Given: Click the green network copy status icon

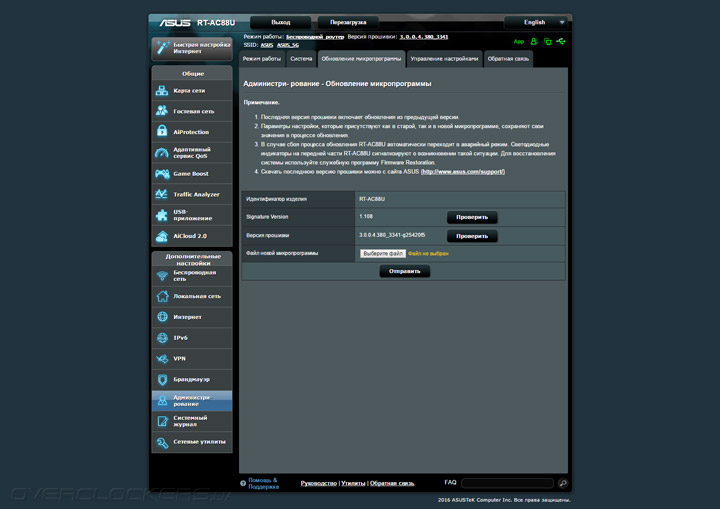Looking at the screenshot, I should (547, 41).
